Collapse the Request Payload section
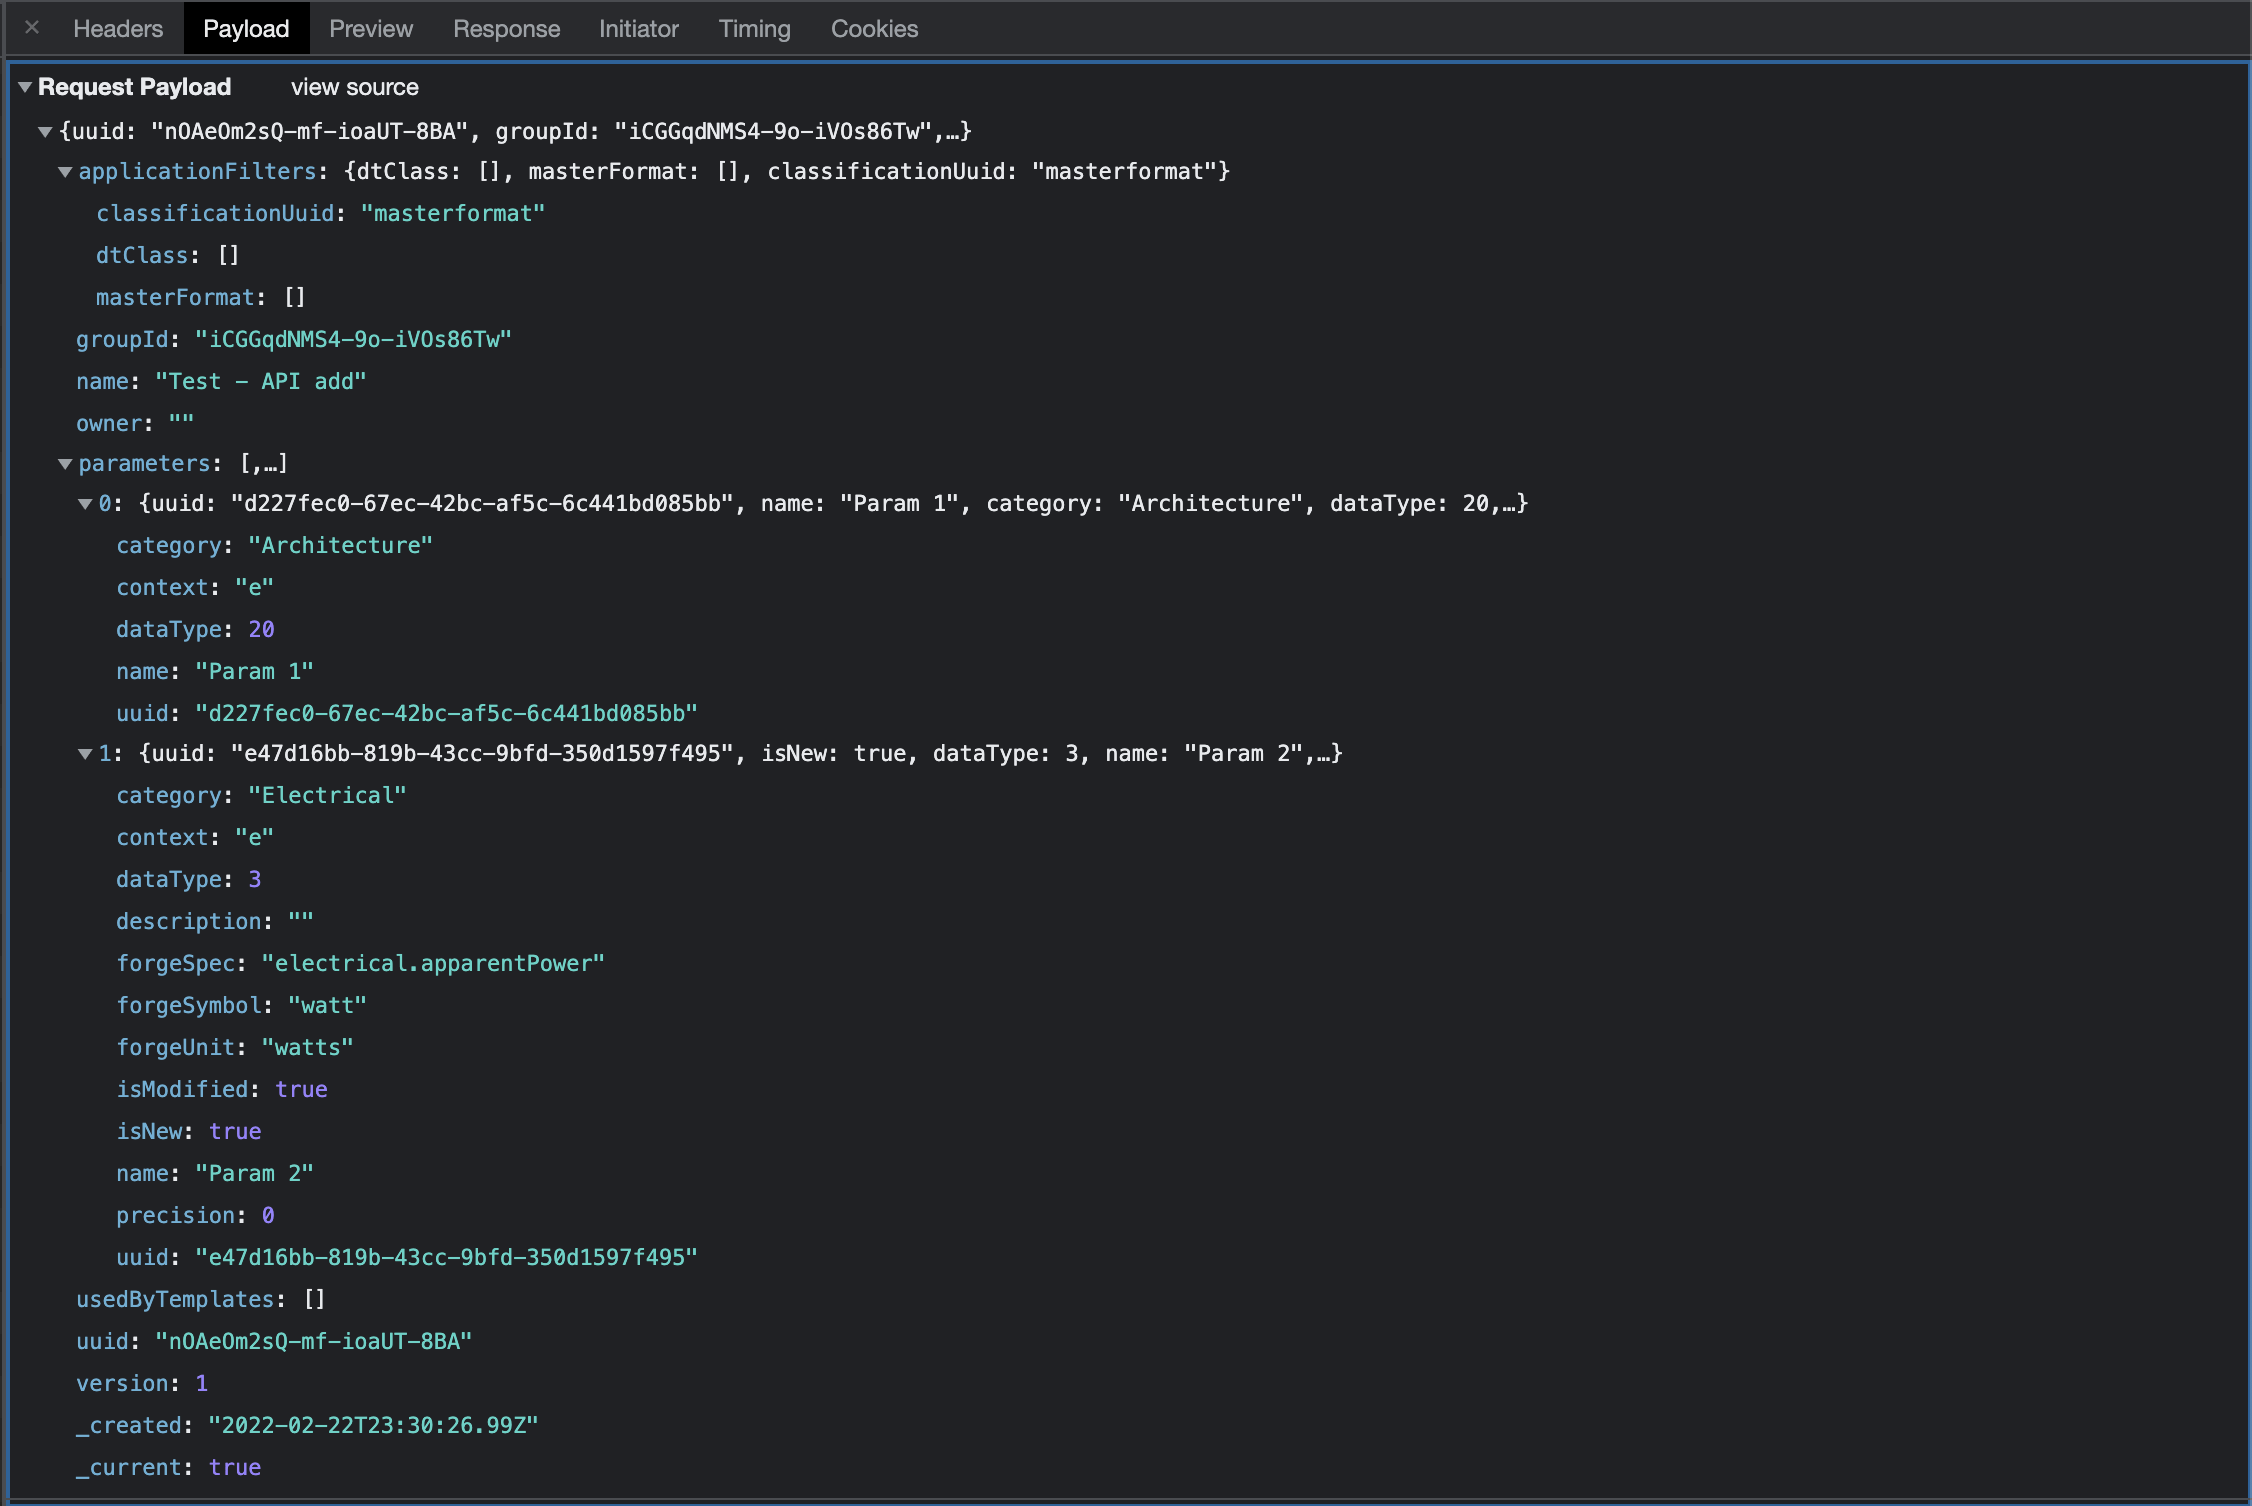The image size is (2252, 1506). click(25, 87)
